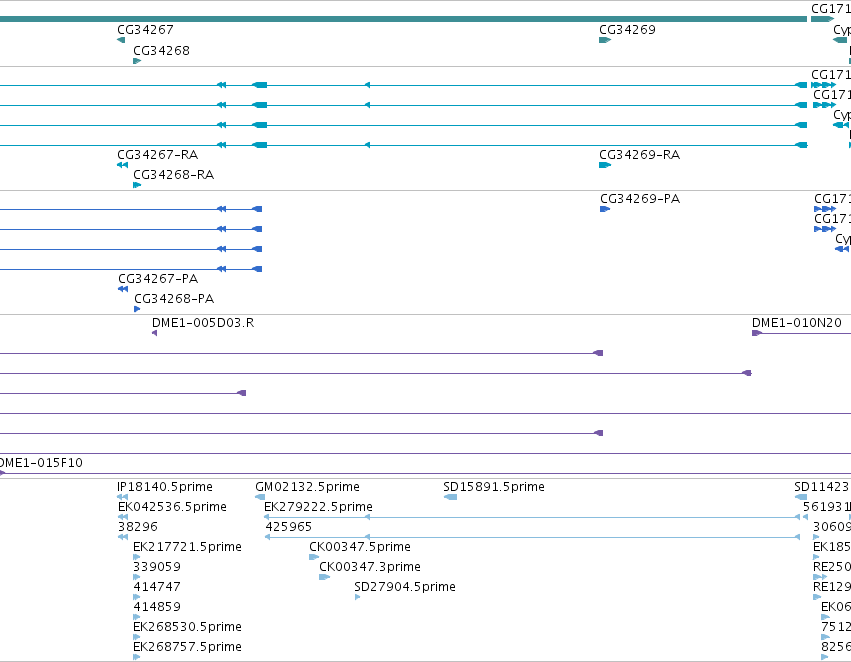Screen dimensions: 851x662
Task: Select the EST labeled 414859
Action: coord(157,607)
